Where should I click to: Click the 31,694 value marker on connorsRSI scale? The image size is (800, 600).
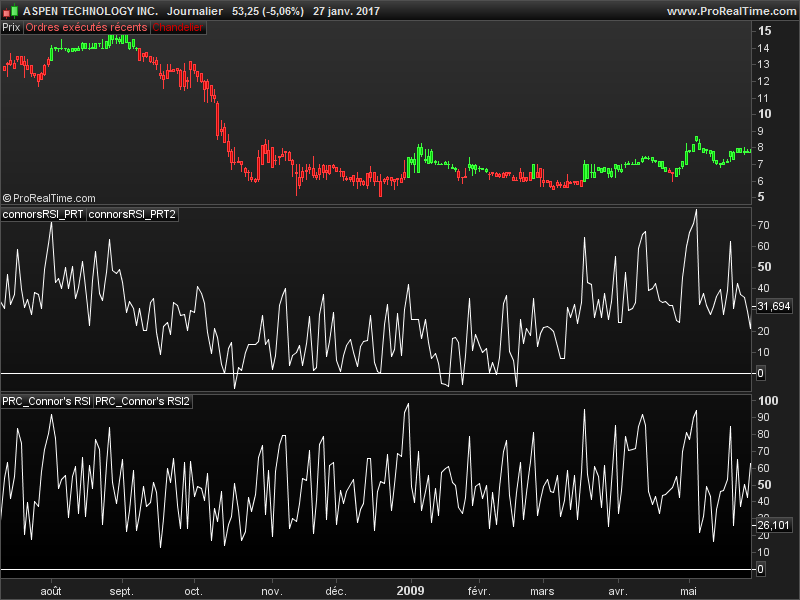(x=773, y=306)
